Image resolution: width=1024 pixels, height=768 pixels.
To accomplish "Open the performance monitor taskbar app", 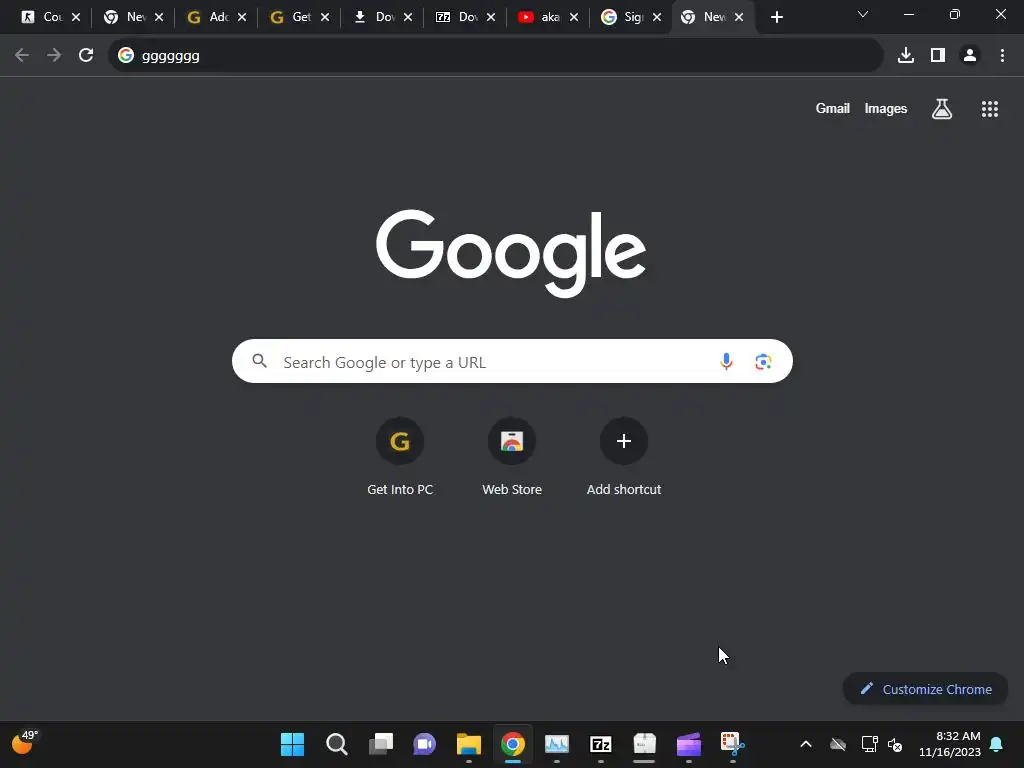I will click(x=556, y=744).
